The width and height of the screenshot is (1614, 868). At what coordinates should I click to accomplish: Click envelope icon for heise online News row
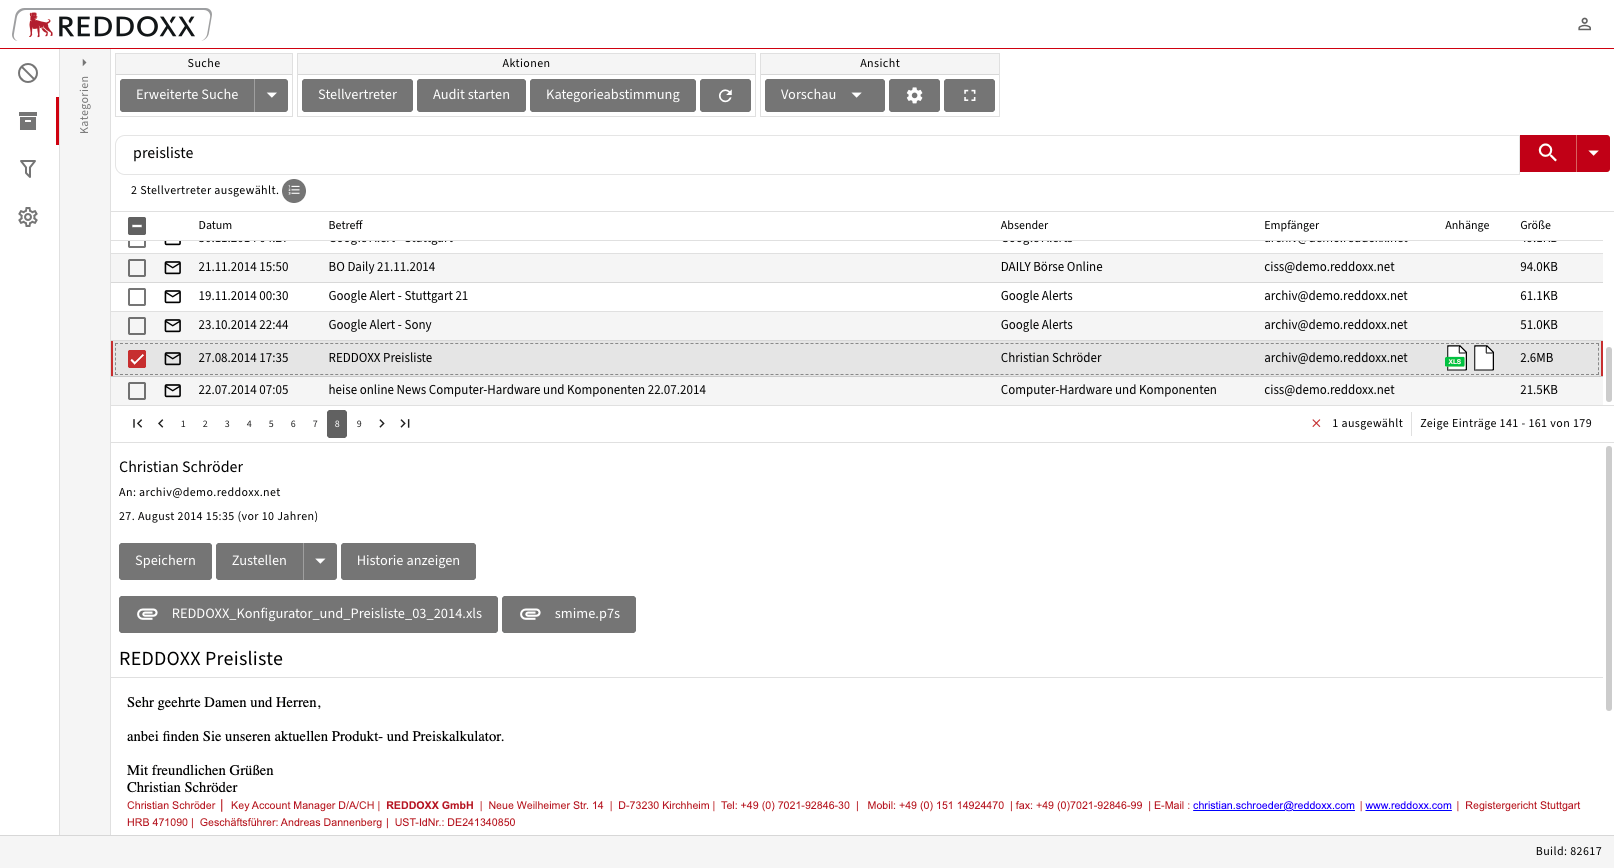coord(173,390)
